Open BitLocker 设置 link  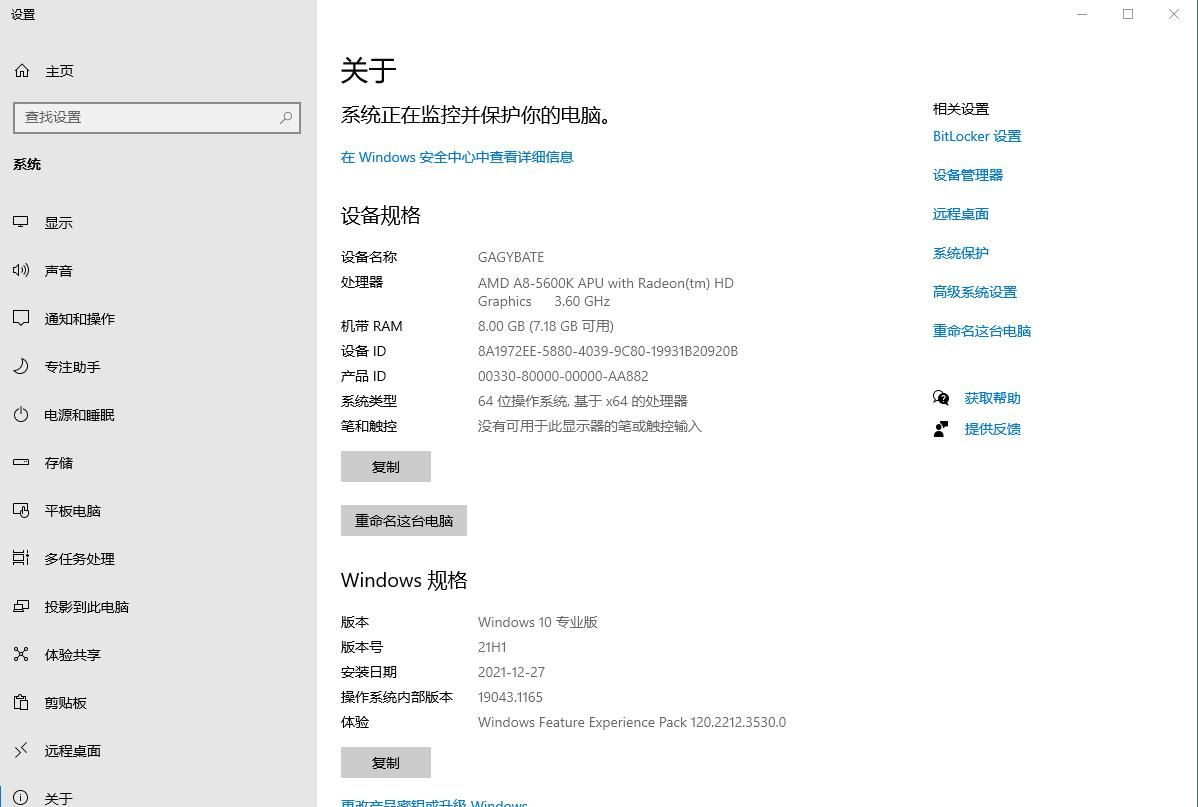(976, 136)
